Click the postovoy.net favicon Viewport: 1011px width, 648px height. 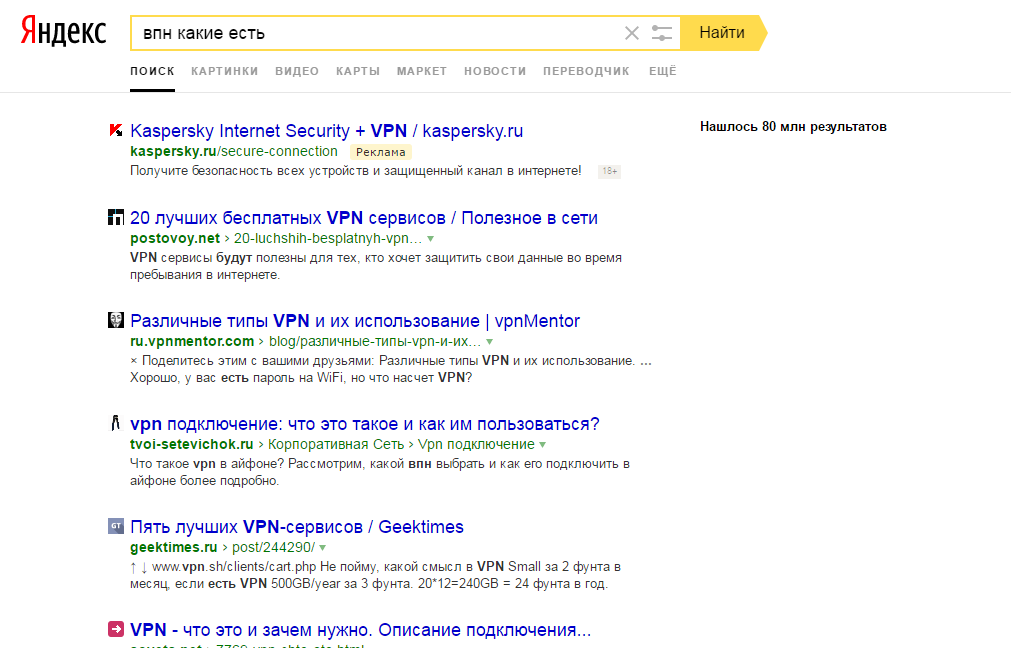click(115, 217)
